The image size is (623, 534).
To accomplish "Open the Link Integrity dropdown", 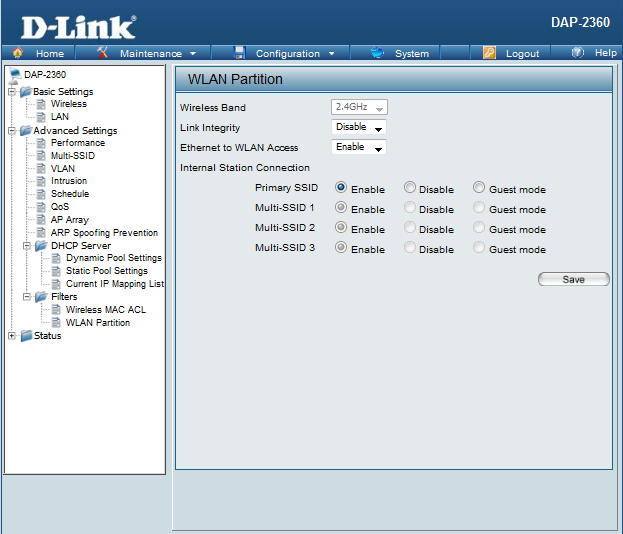I will pyautogui.click(x=359, y=128).
